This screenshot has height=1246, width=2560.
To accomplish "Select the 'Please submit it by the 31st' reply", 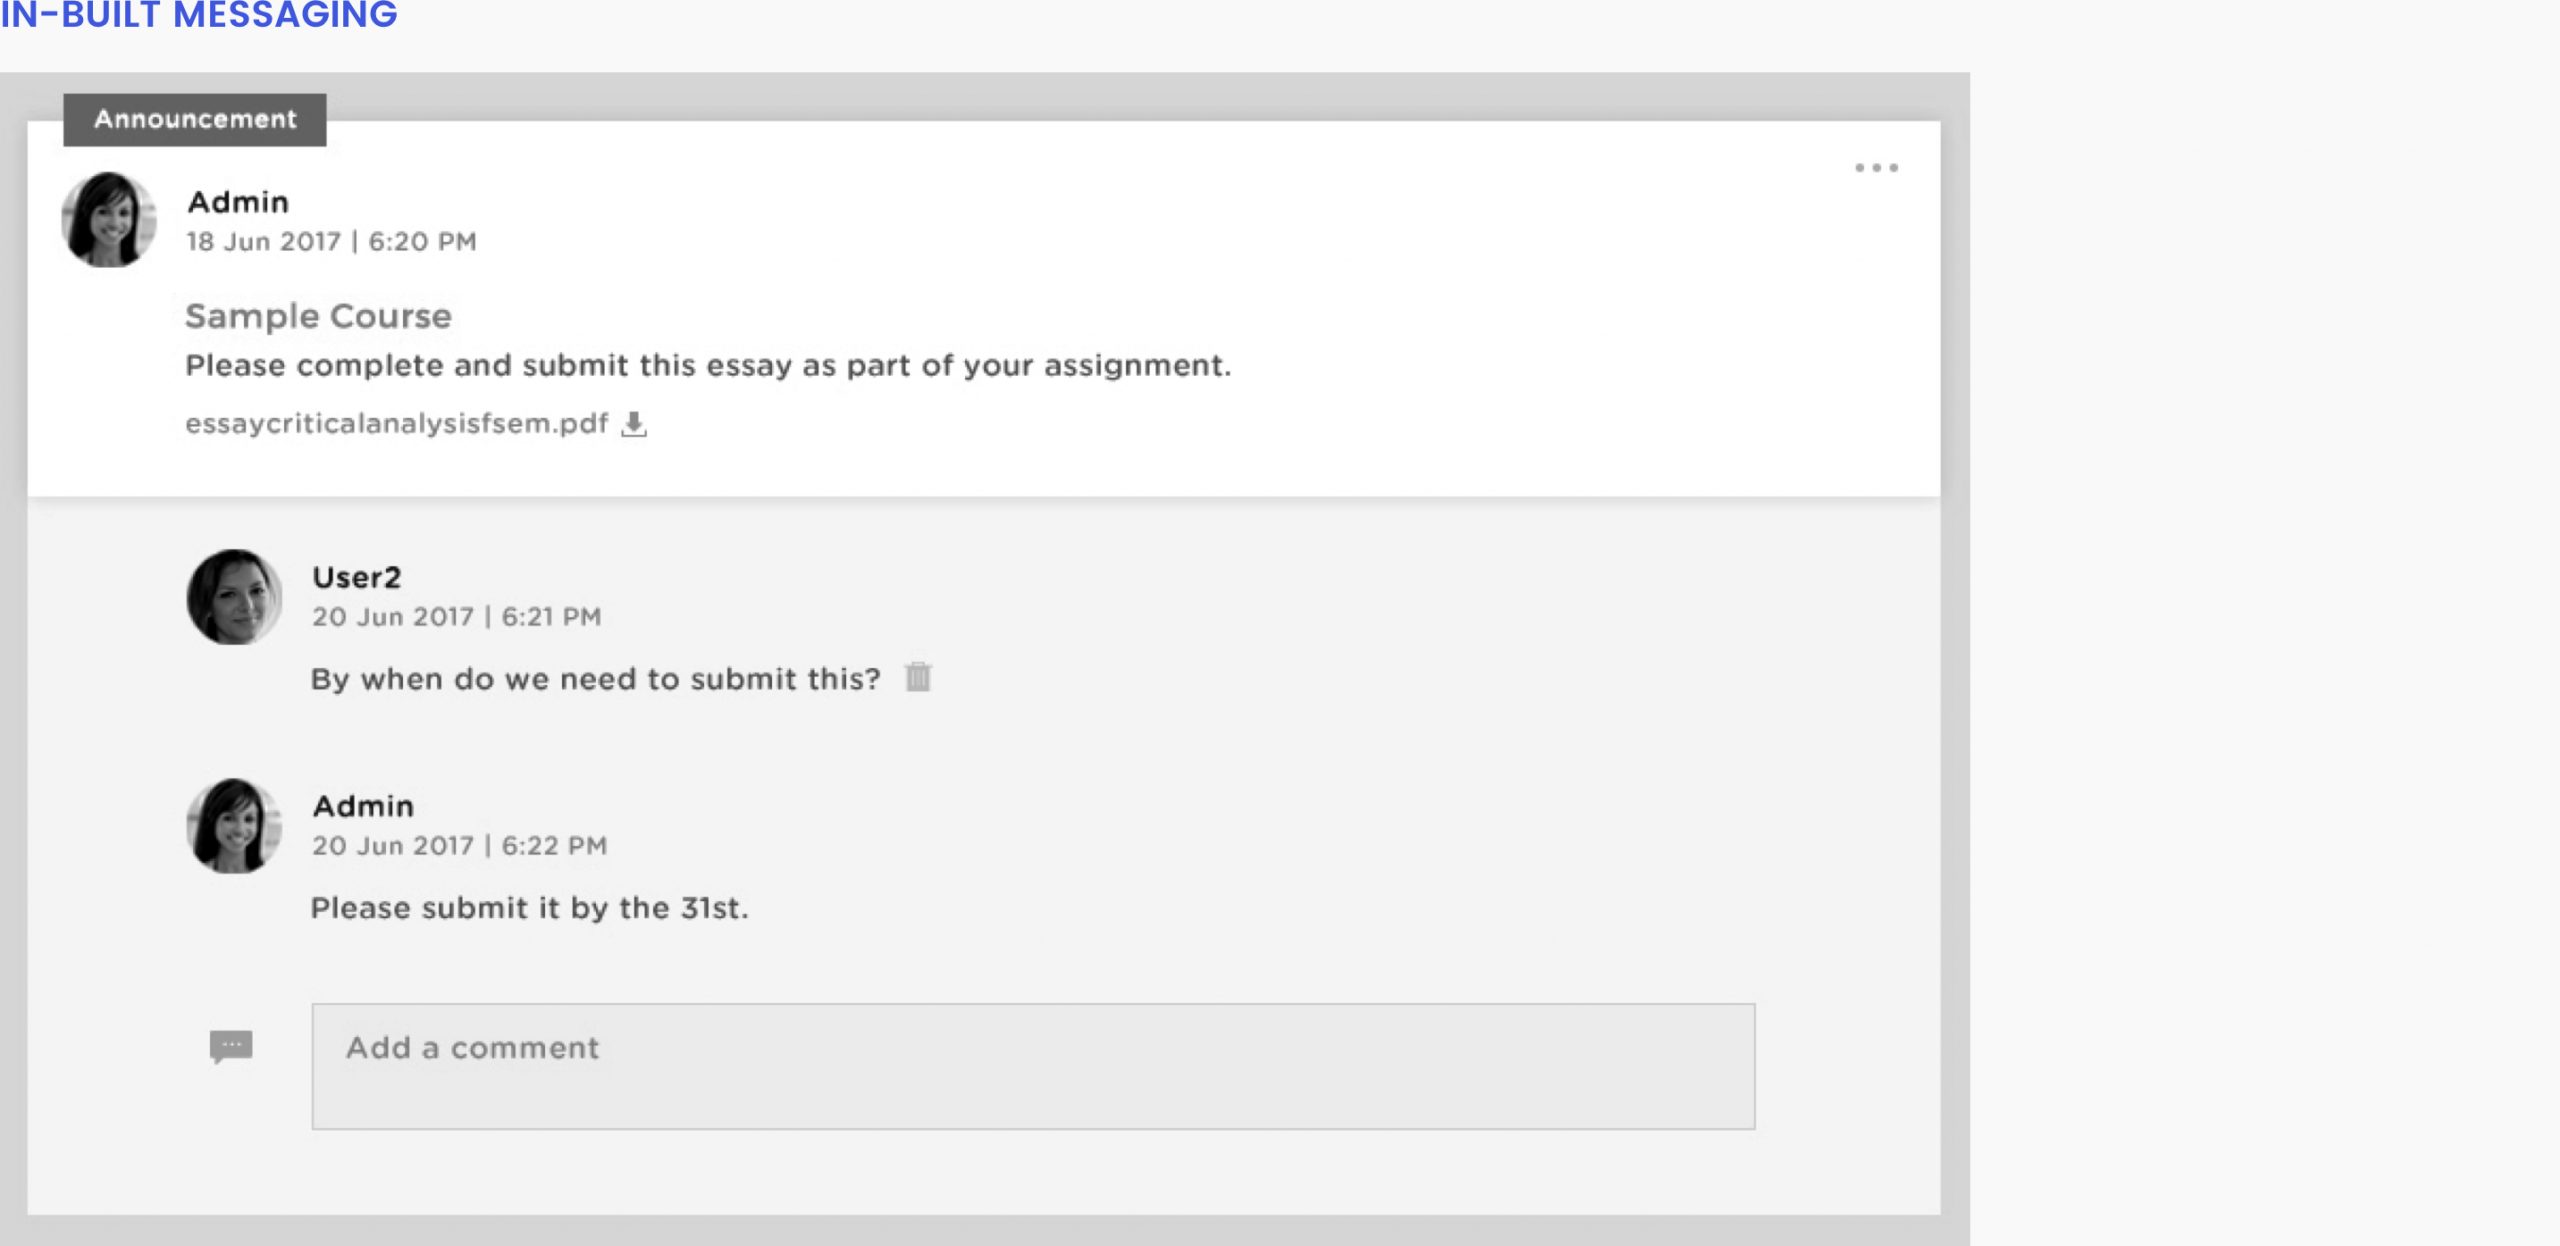I will point(529,908).
